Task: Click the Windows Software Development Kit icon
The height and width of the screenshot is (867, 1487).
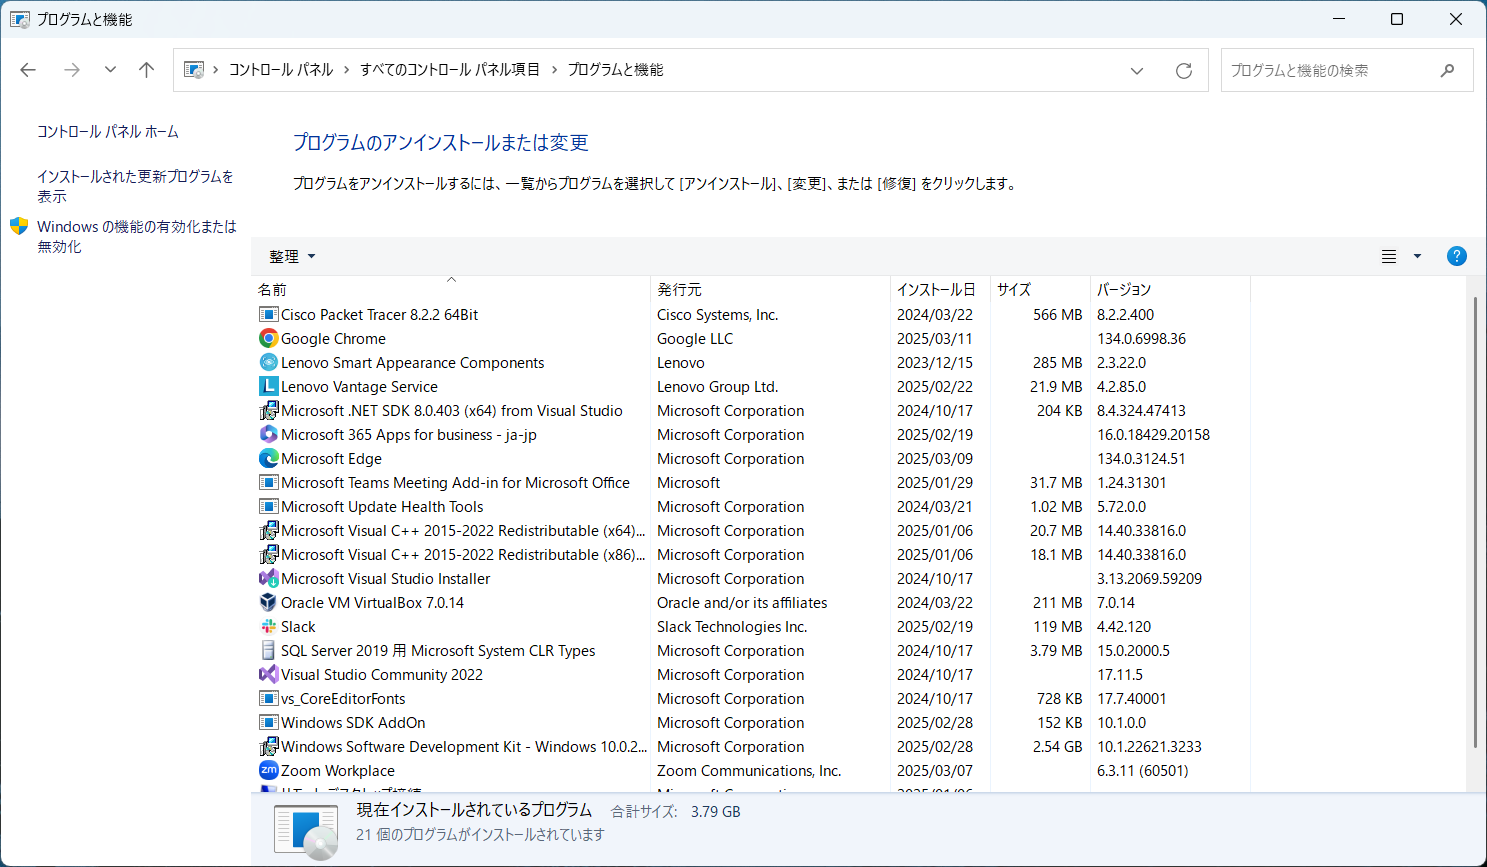Action: tap(268, 747)
